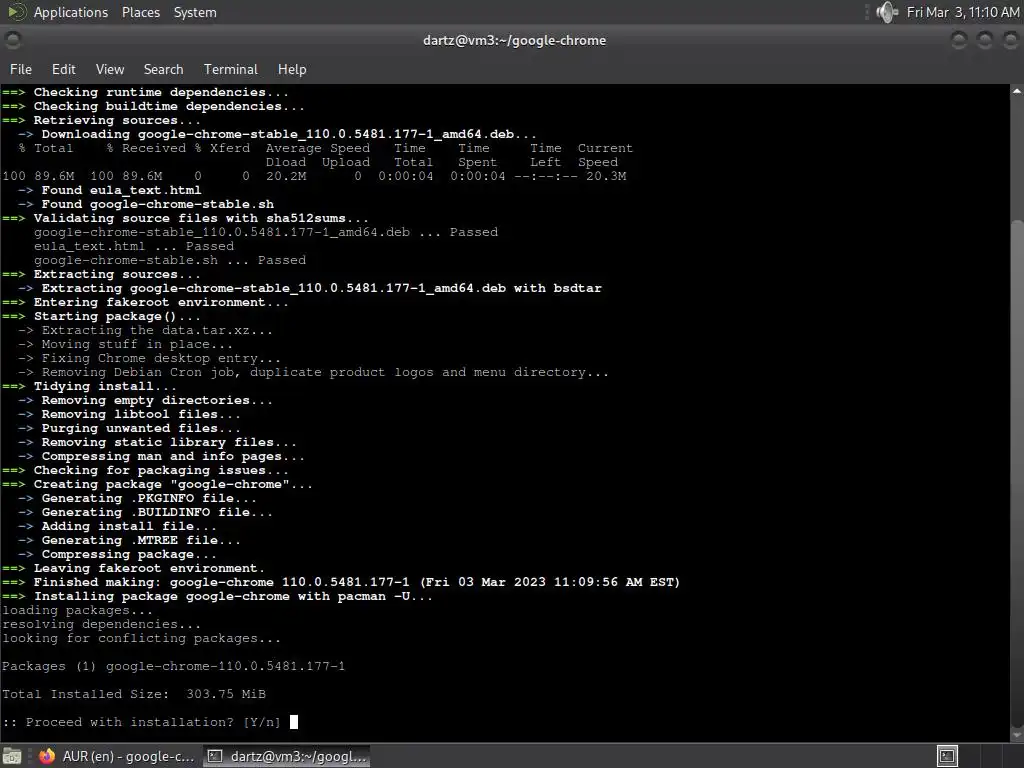This screenshot has height=768, width=1024.
Task: Click the Checking runtime dependencies line
Action: pyautogui.click(x=145, y=92)
